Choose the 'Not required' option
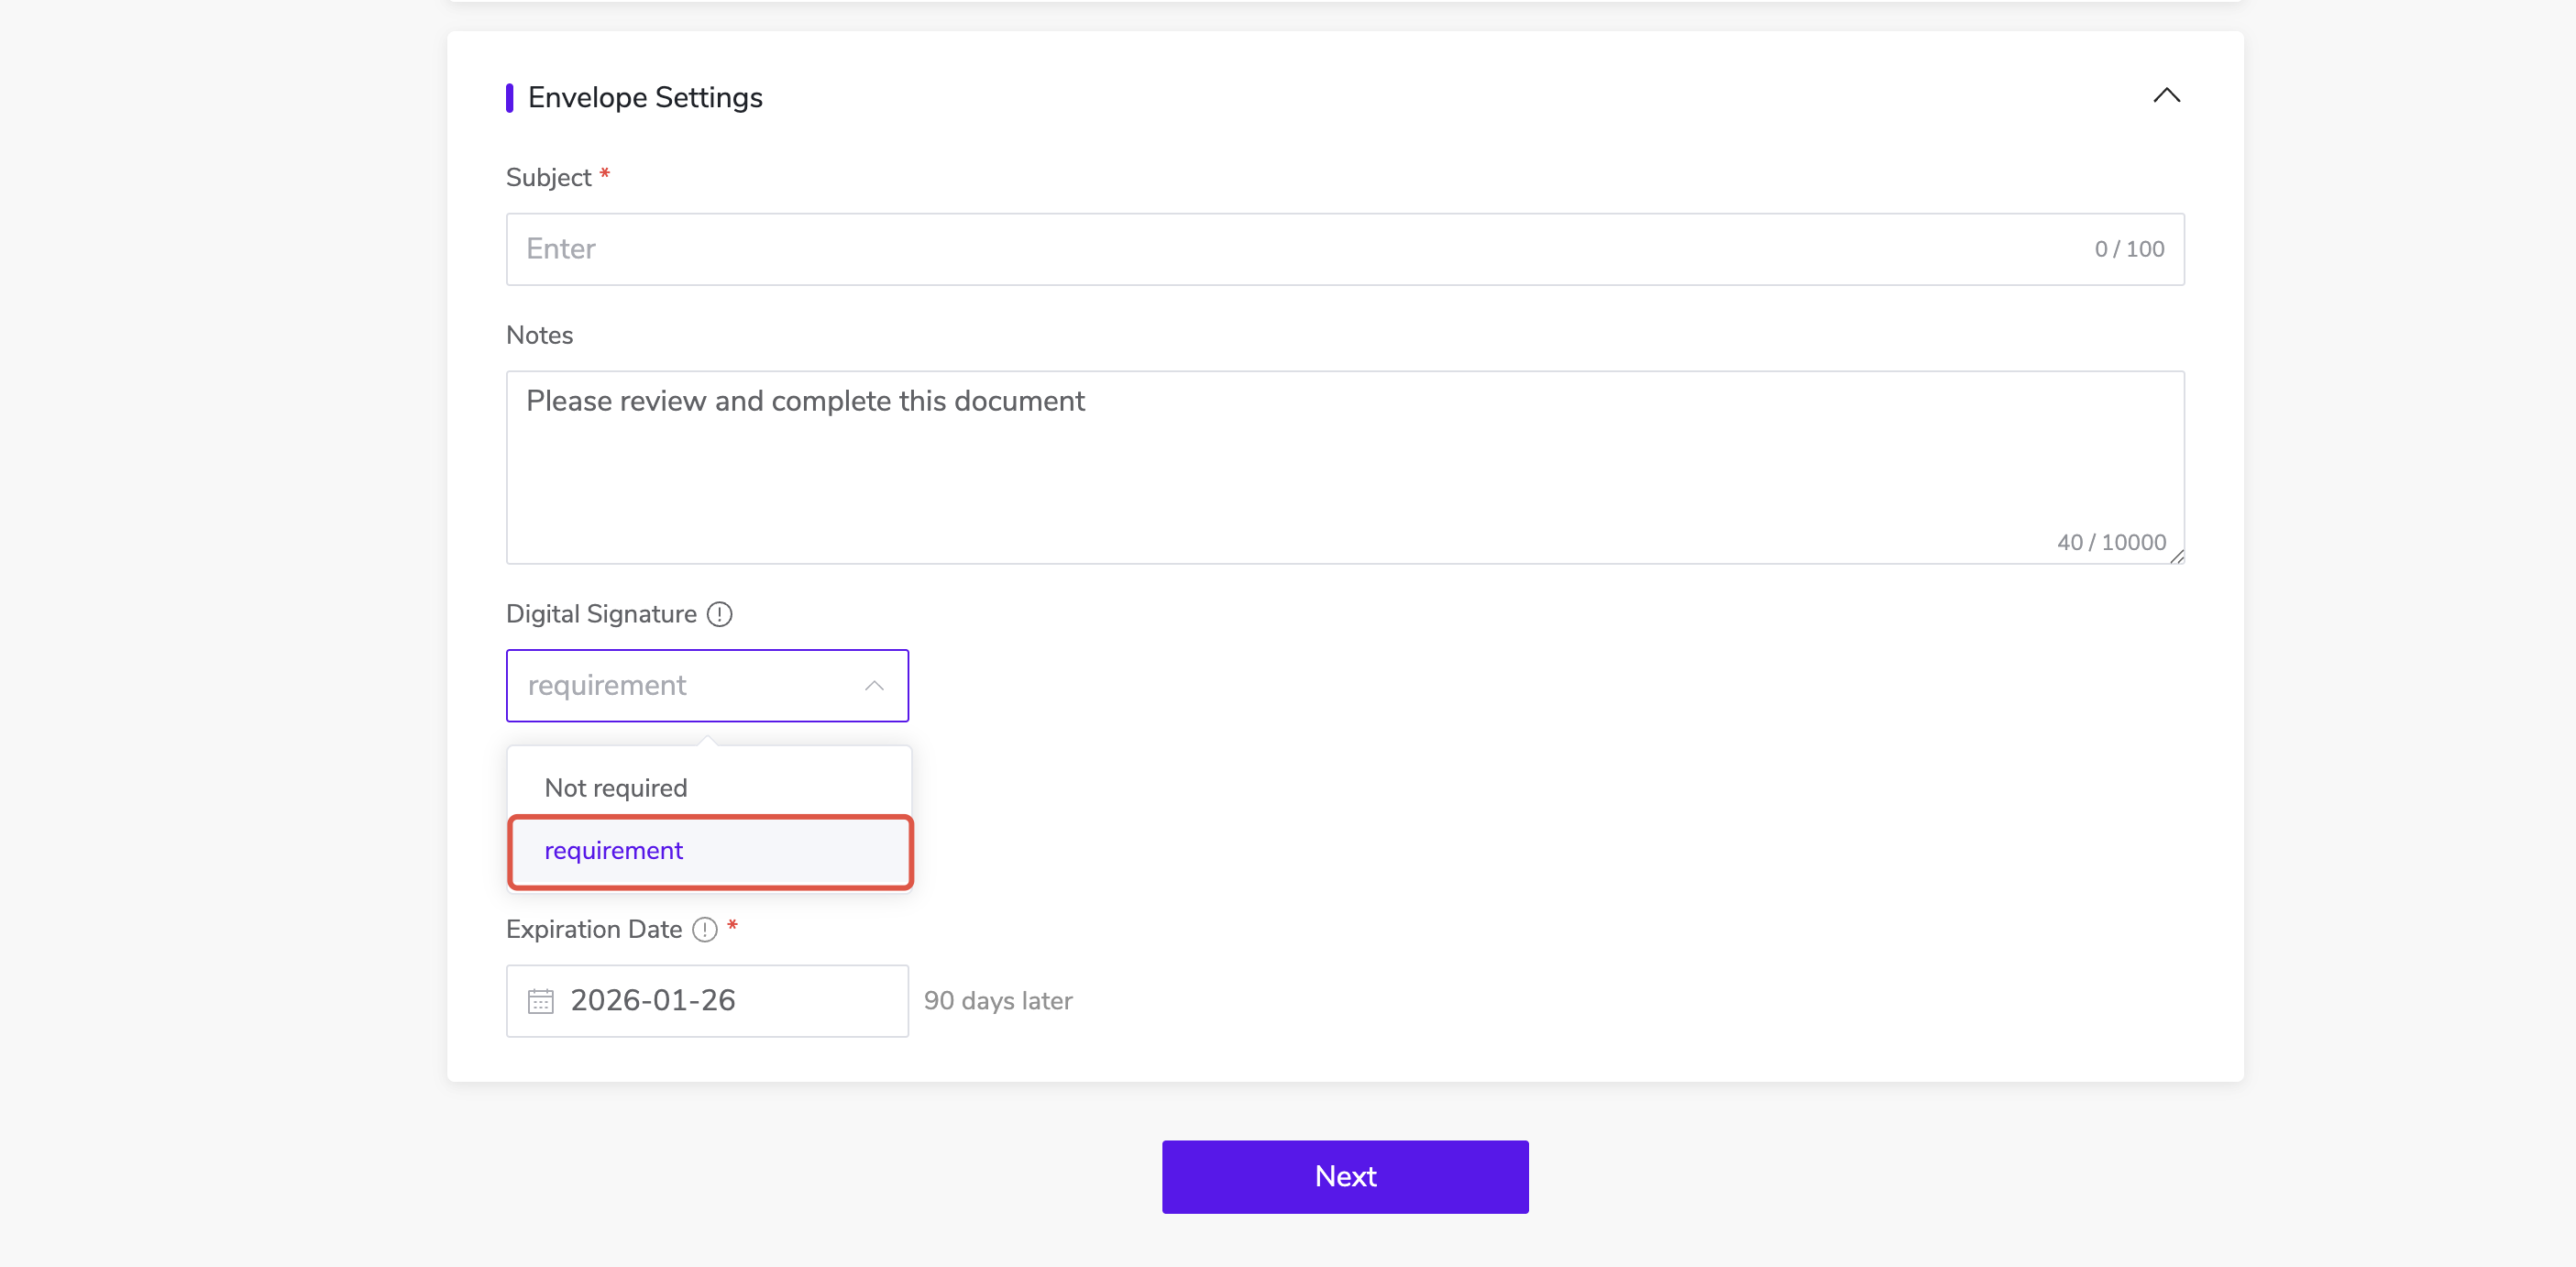Viewport: 2576px width, 1267px height. 616,788
